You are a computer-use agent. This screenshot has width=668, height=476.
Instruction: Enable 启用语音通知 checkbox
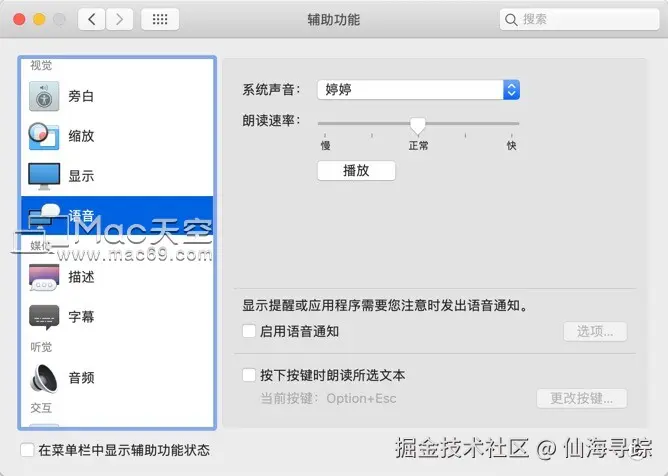click(x=249, y=331)
